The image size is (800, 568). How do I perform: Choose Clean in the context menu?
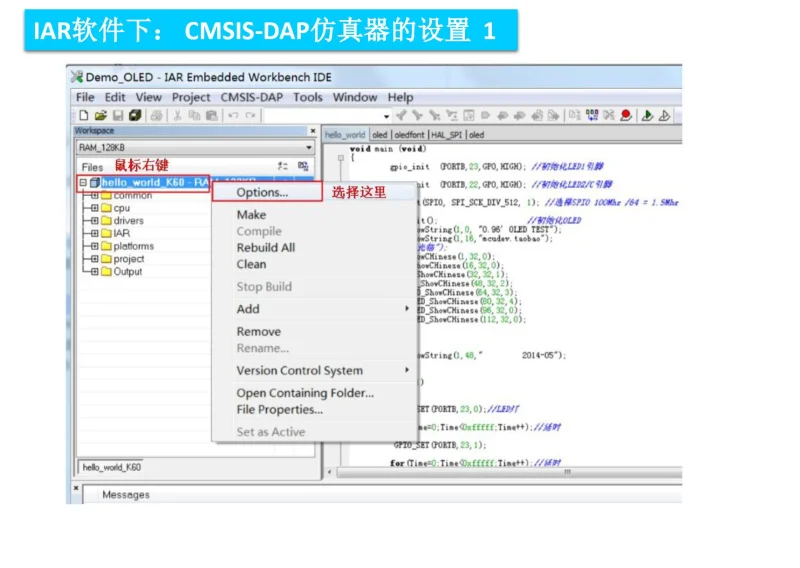(x=315, y=264)
